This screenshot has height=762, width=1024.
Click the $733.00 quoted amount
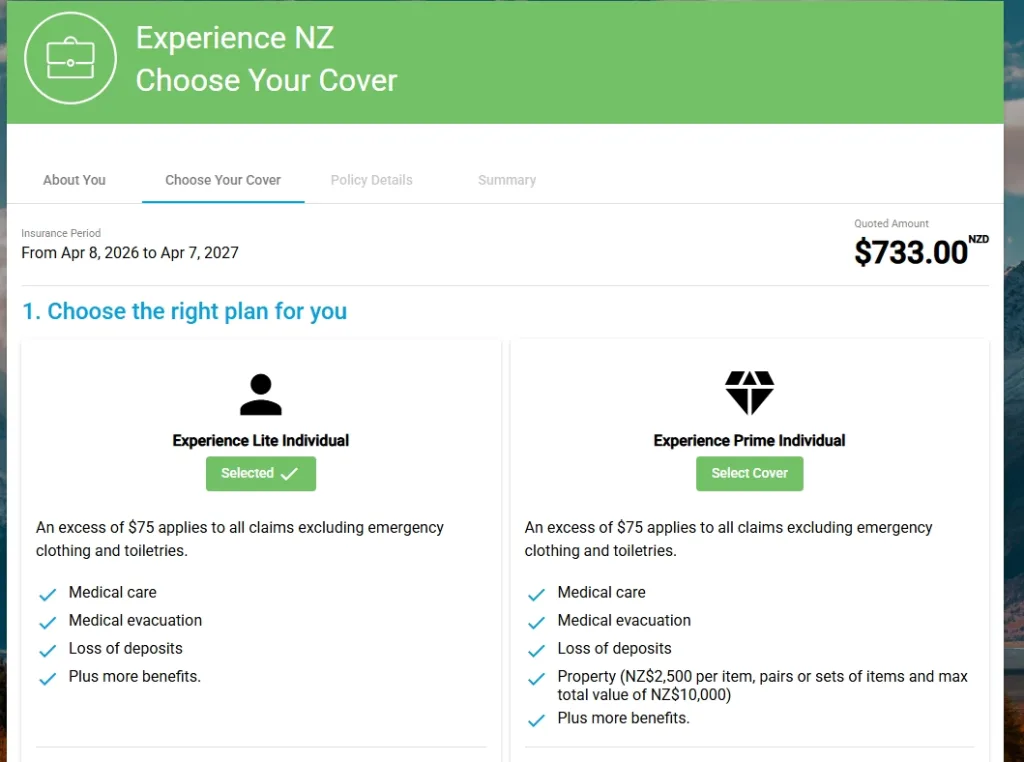pyautogui.click(x=911, y=252)
